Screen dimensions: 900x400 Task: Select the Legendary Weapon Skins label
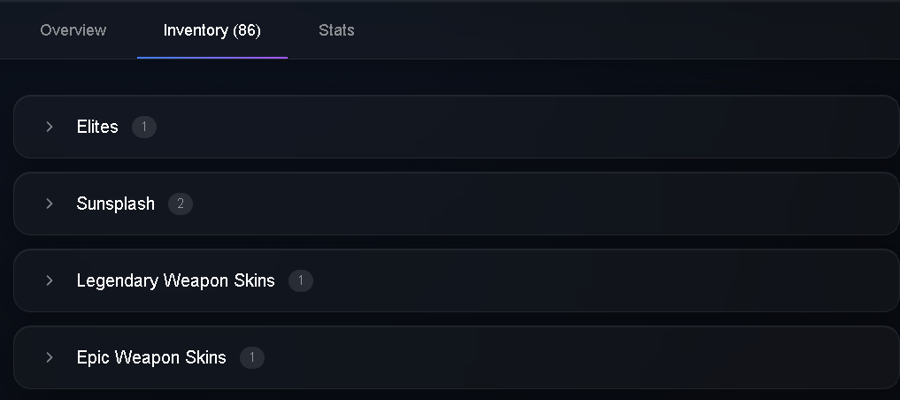pos(176,281)
